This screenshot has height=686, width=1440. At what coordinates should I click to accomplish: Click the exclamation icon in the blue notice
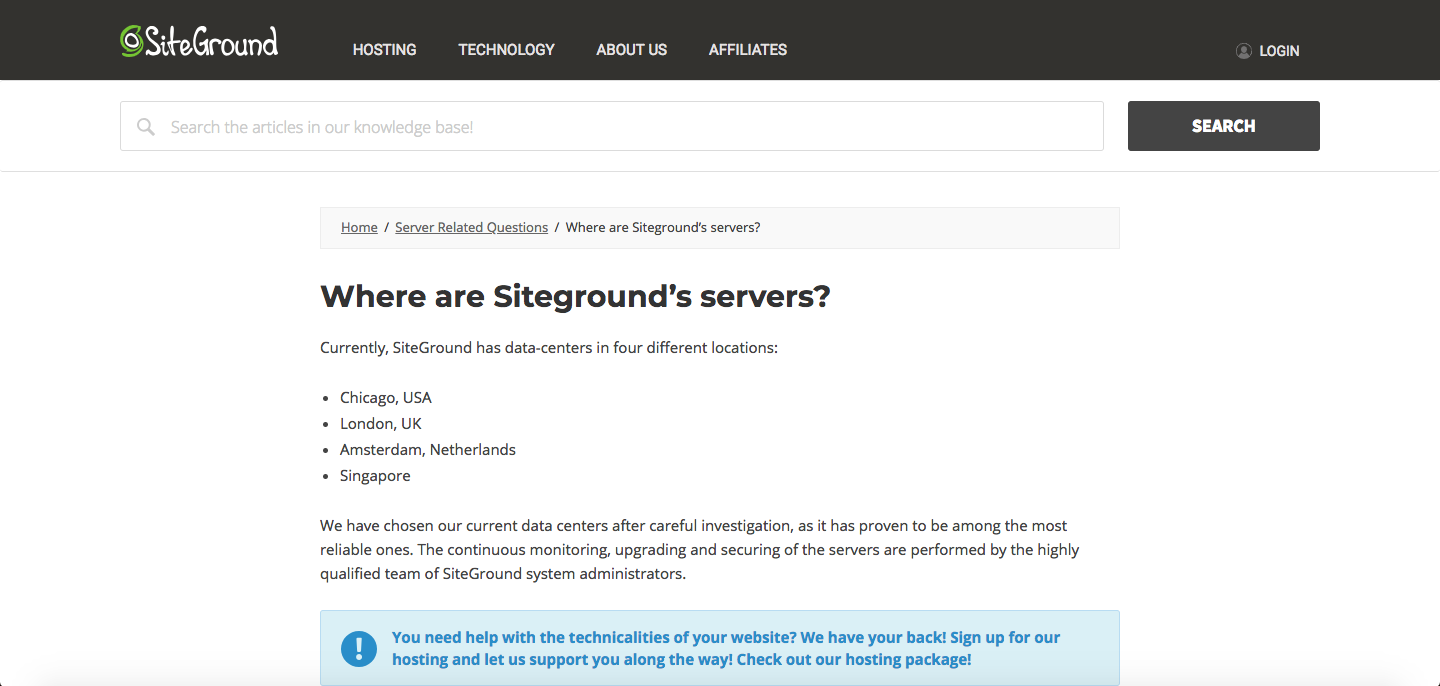coord(359,648)
